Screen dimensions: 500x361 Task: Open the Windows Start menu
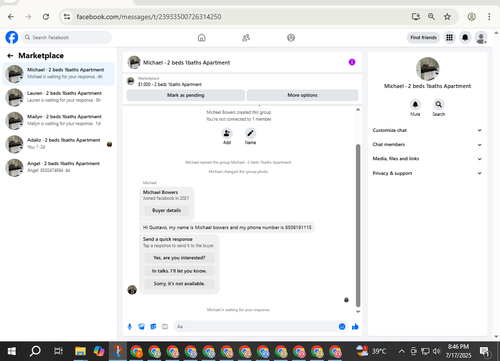[x=12, y=351]
